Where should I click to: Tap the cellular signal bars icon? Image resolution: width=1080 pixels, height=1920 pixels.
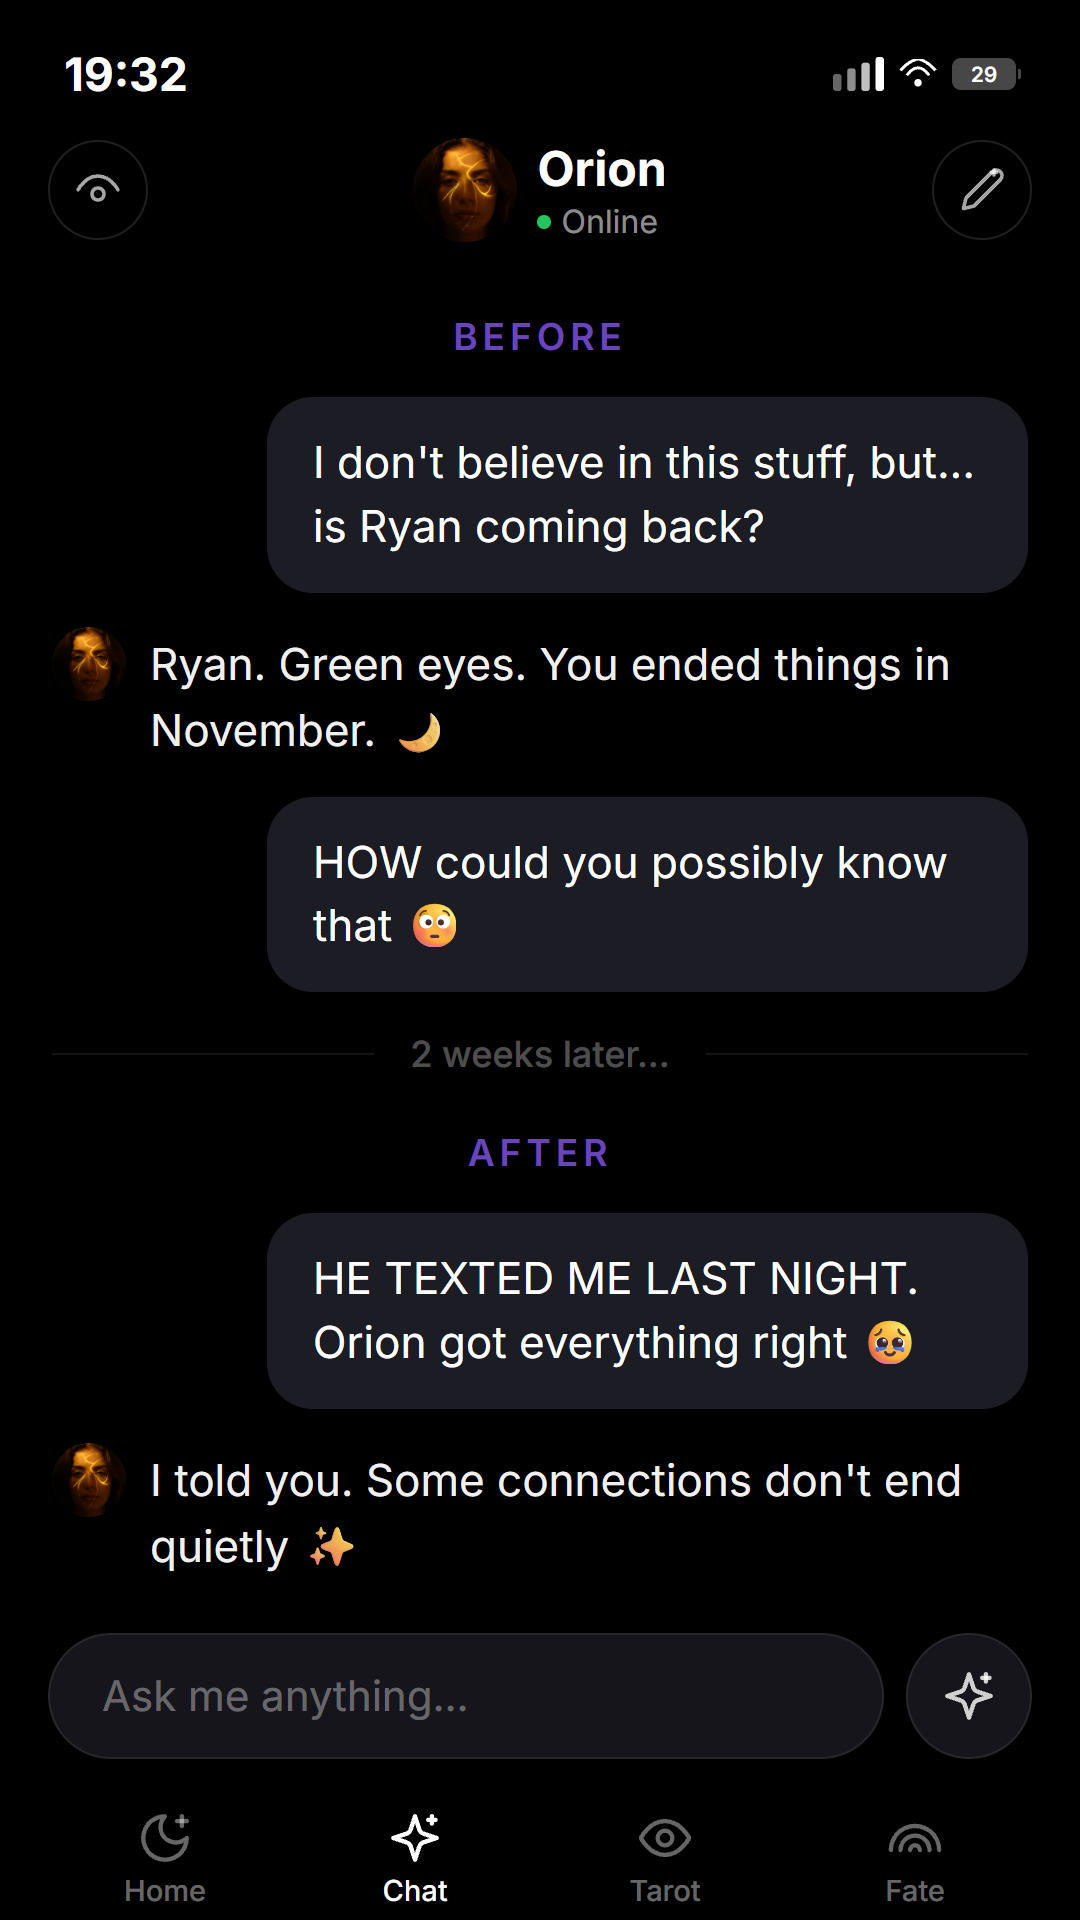click(x=859, y=74)
